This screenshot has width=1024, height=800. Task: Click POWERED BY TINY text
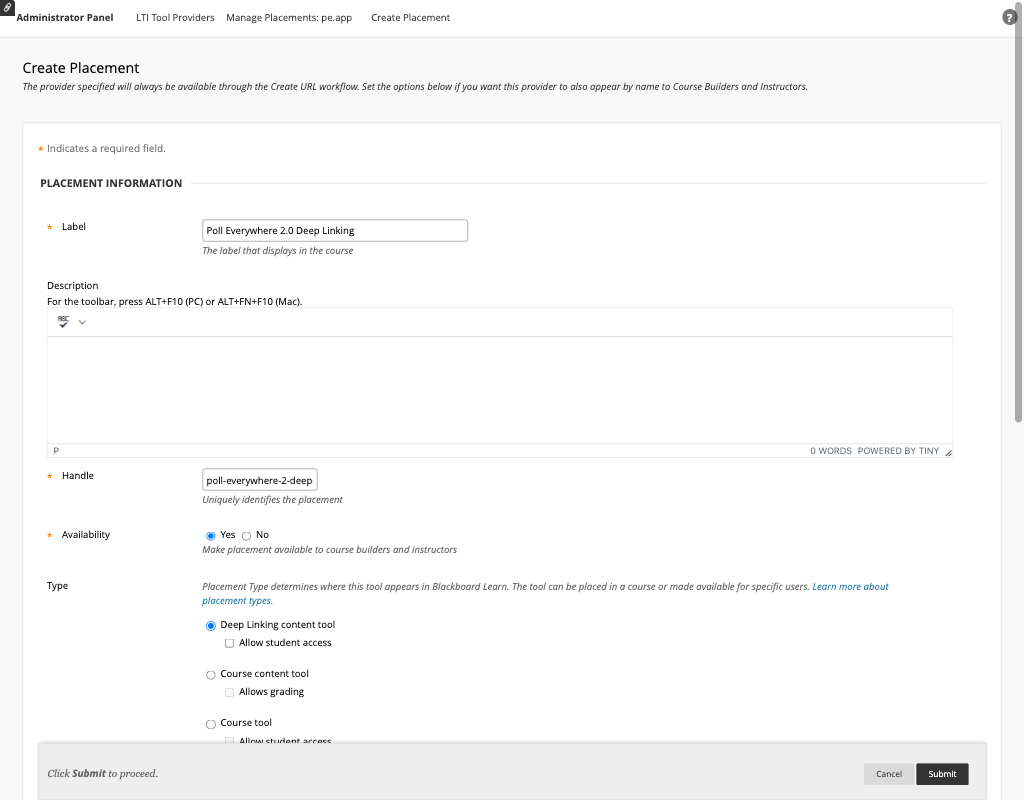pyautogui.click(x=898, y=451)
